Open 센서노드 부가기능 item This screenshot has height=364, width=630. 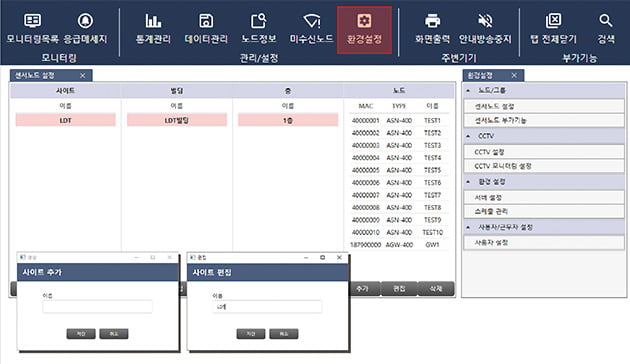544,120
